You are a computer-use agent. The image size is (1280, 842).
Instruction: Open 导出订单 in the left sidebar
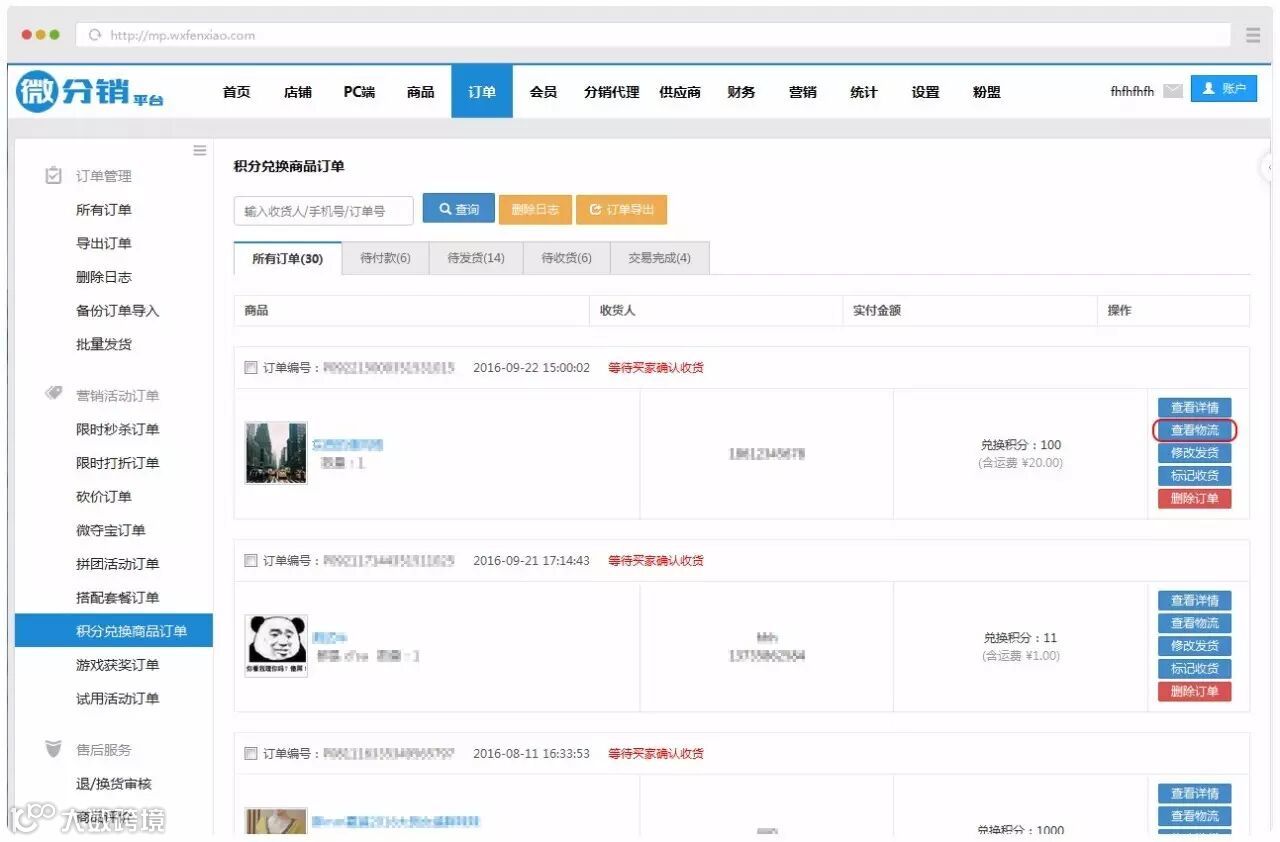point(104,243)
